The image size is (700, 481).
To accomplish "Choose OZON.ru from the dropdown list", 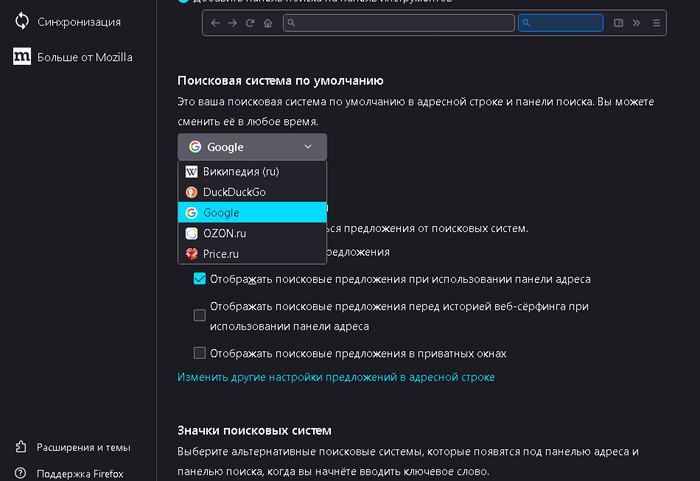I will [x=252, y=233].
